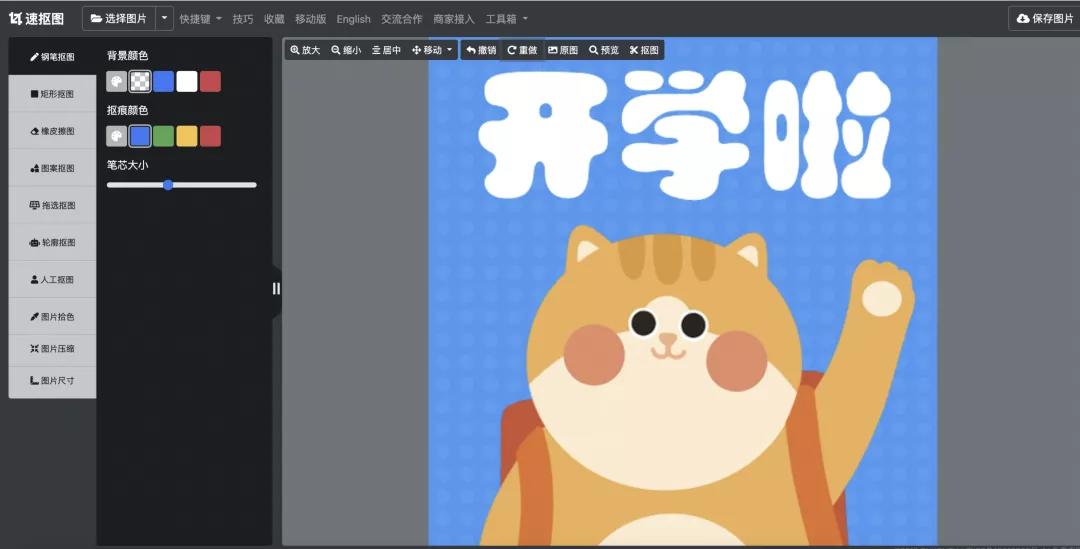Open the 快捷键 dropdown menu

click(200, 19)
